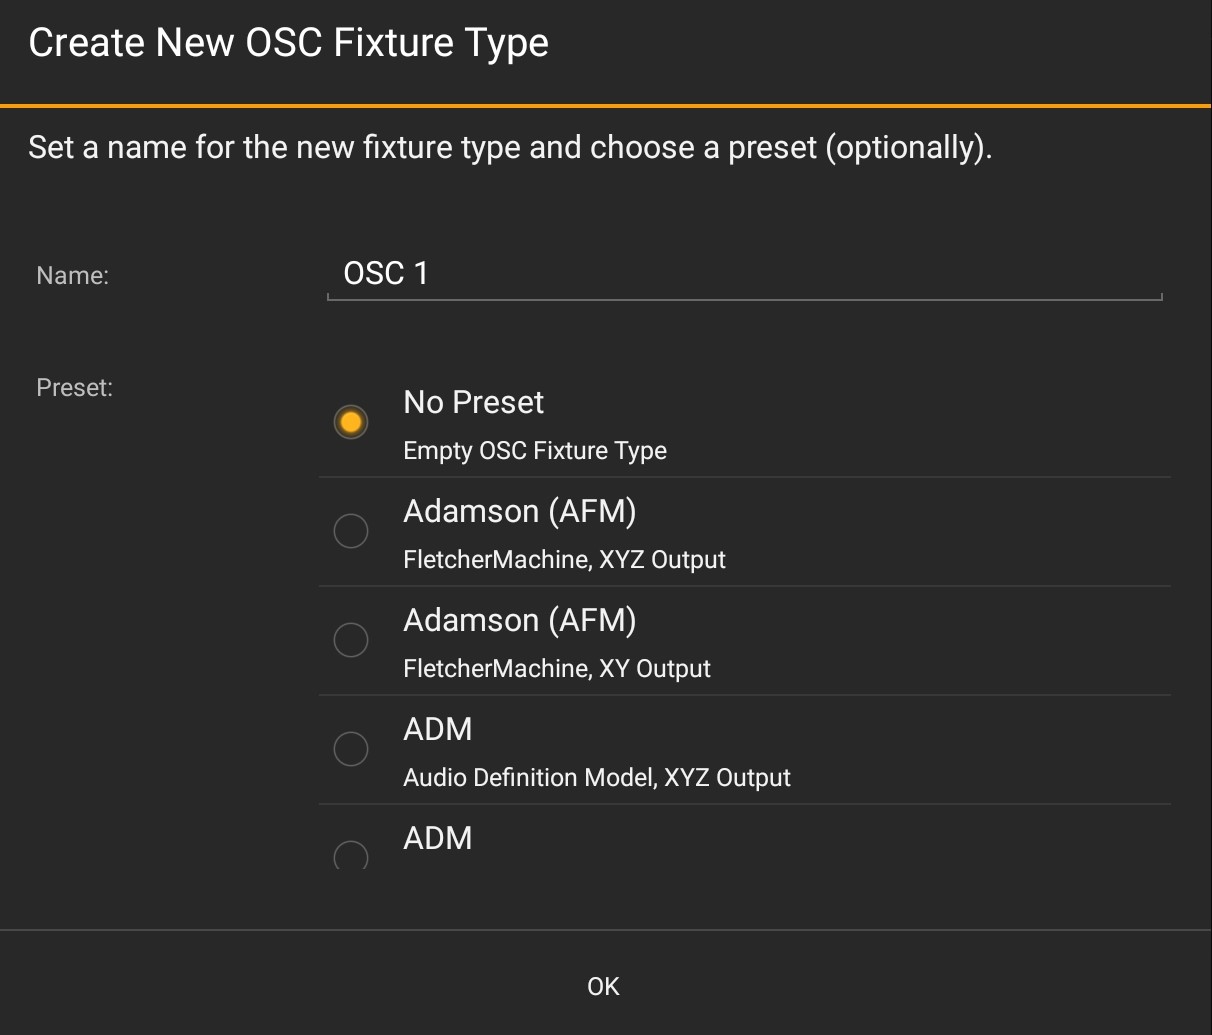Click the 'Name:' field label
The height and width of the screenshot is (1035, 1212).
(x=72, y=276)
